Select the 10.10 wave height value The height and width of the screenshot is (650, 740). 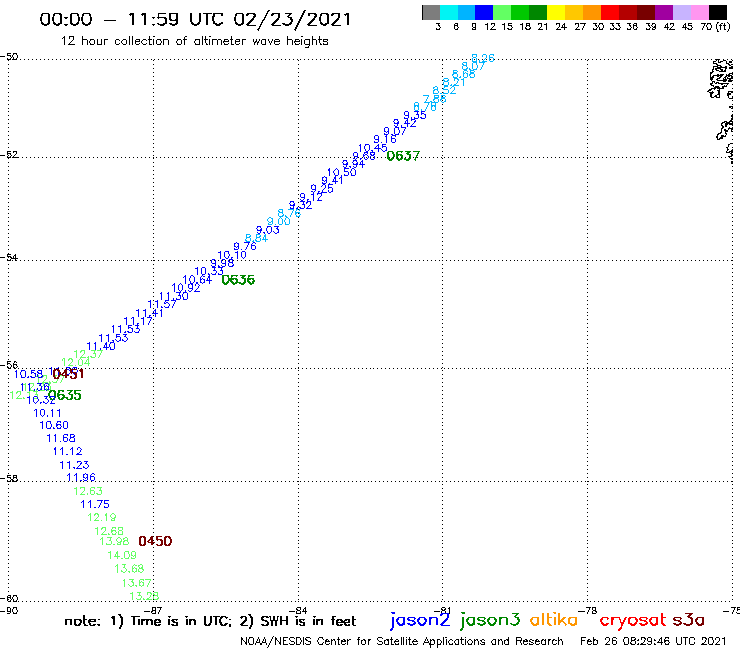coord(232,255)
